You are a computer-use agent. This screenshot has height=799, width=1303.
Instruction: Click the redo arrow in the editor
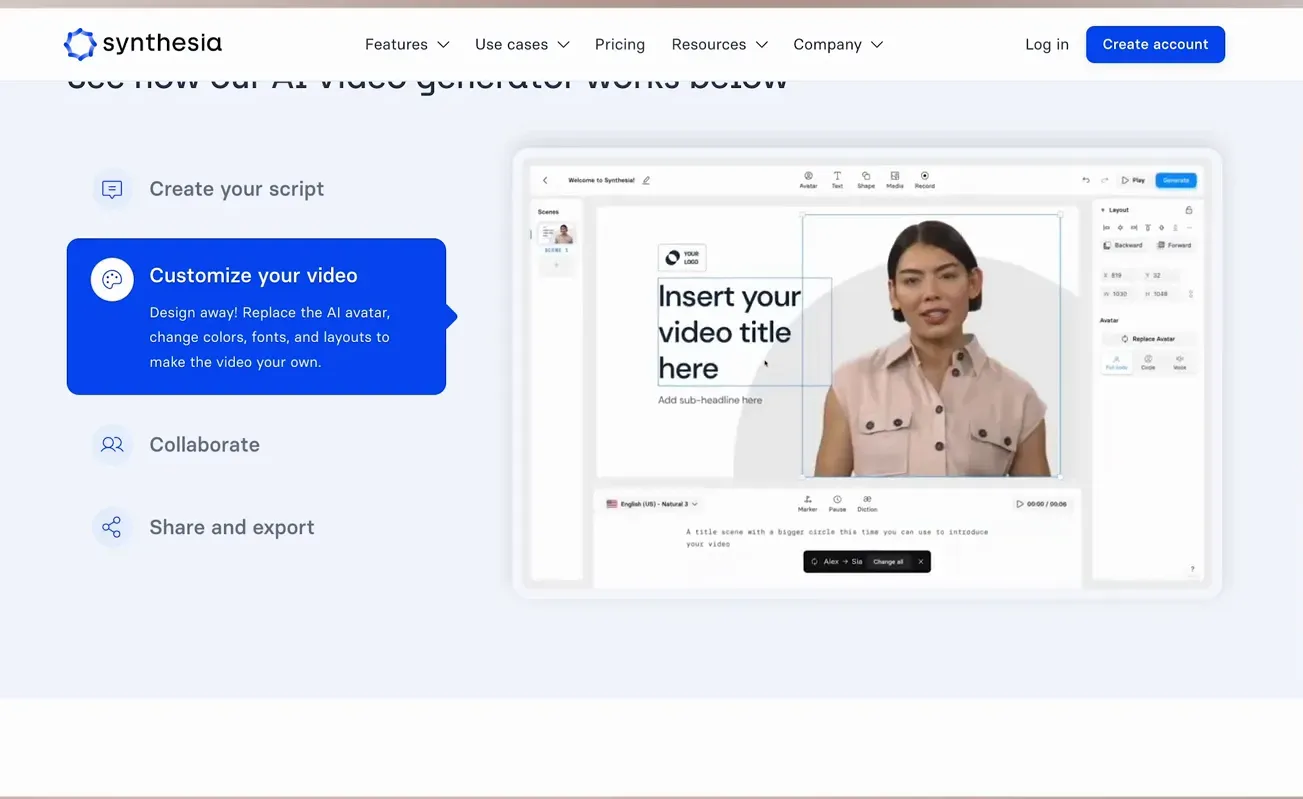pos(1105,180)
